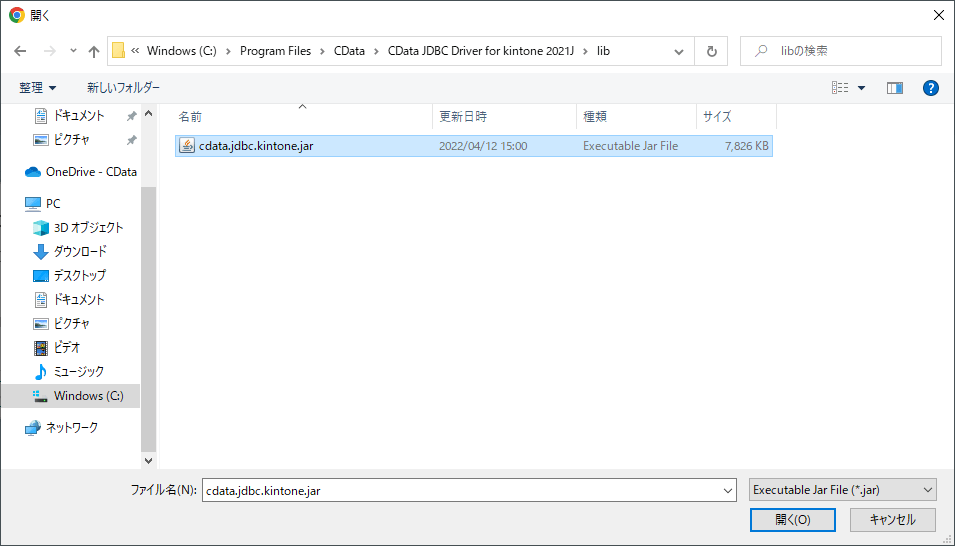
Task: Click the libの検索 search box
Action: coord(840,51)
